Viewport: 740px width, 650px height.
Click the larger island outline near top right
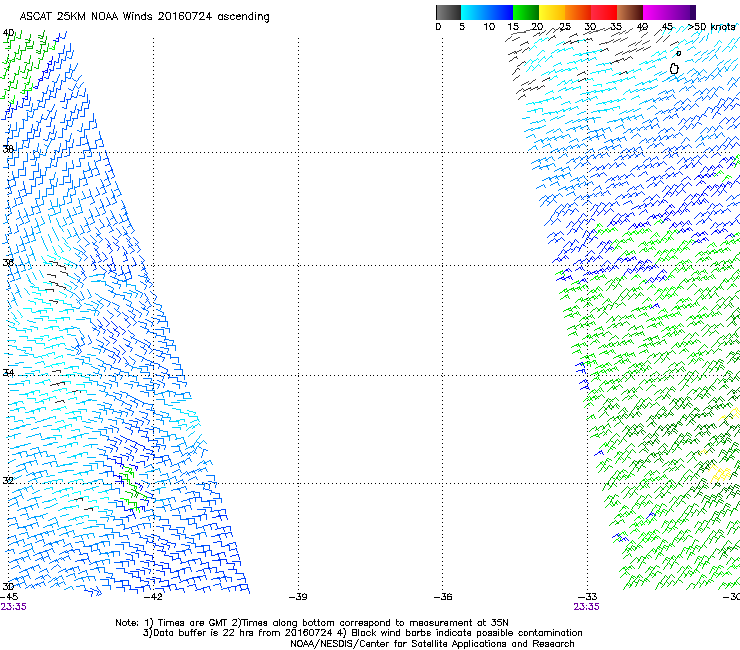(674, 69)
